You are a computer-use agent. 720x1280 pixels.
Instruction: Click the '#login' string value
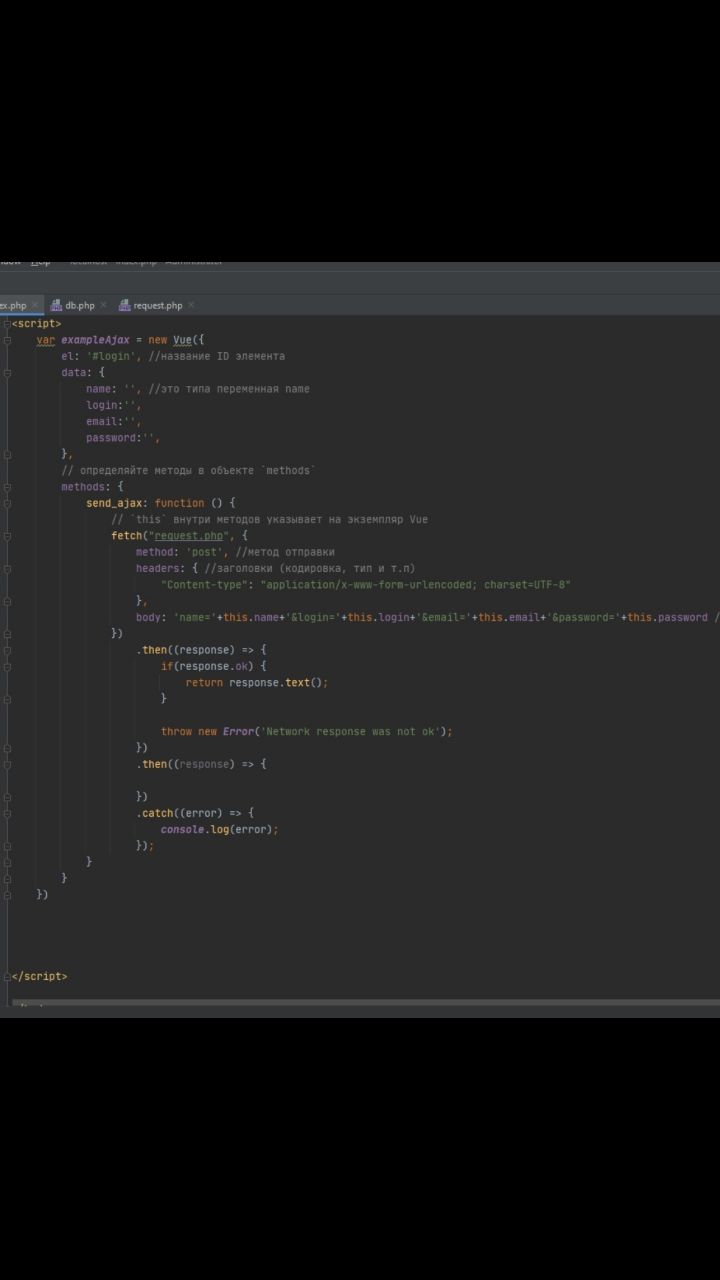(x=111, y=356)
